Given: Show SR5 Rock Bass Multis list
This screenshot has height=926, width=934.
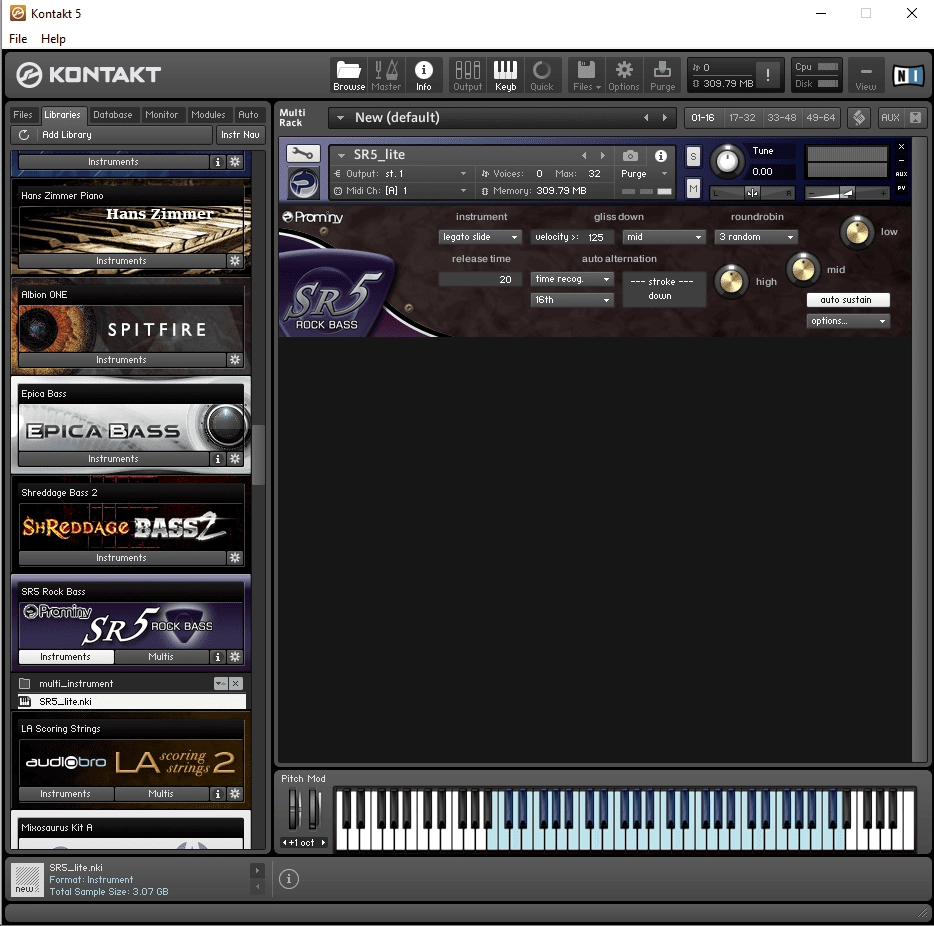Looking at the screenshot, I should [x=161, y=656].
